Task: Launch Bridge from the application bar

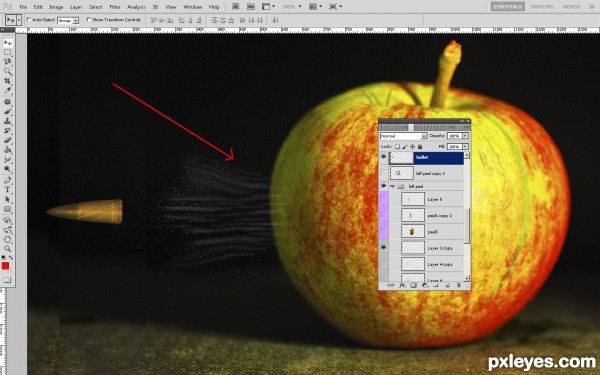Action: tap(236, 7)
